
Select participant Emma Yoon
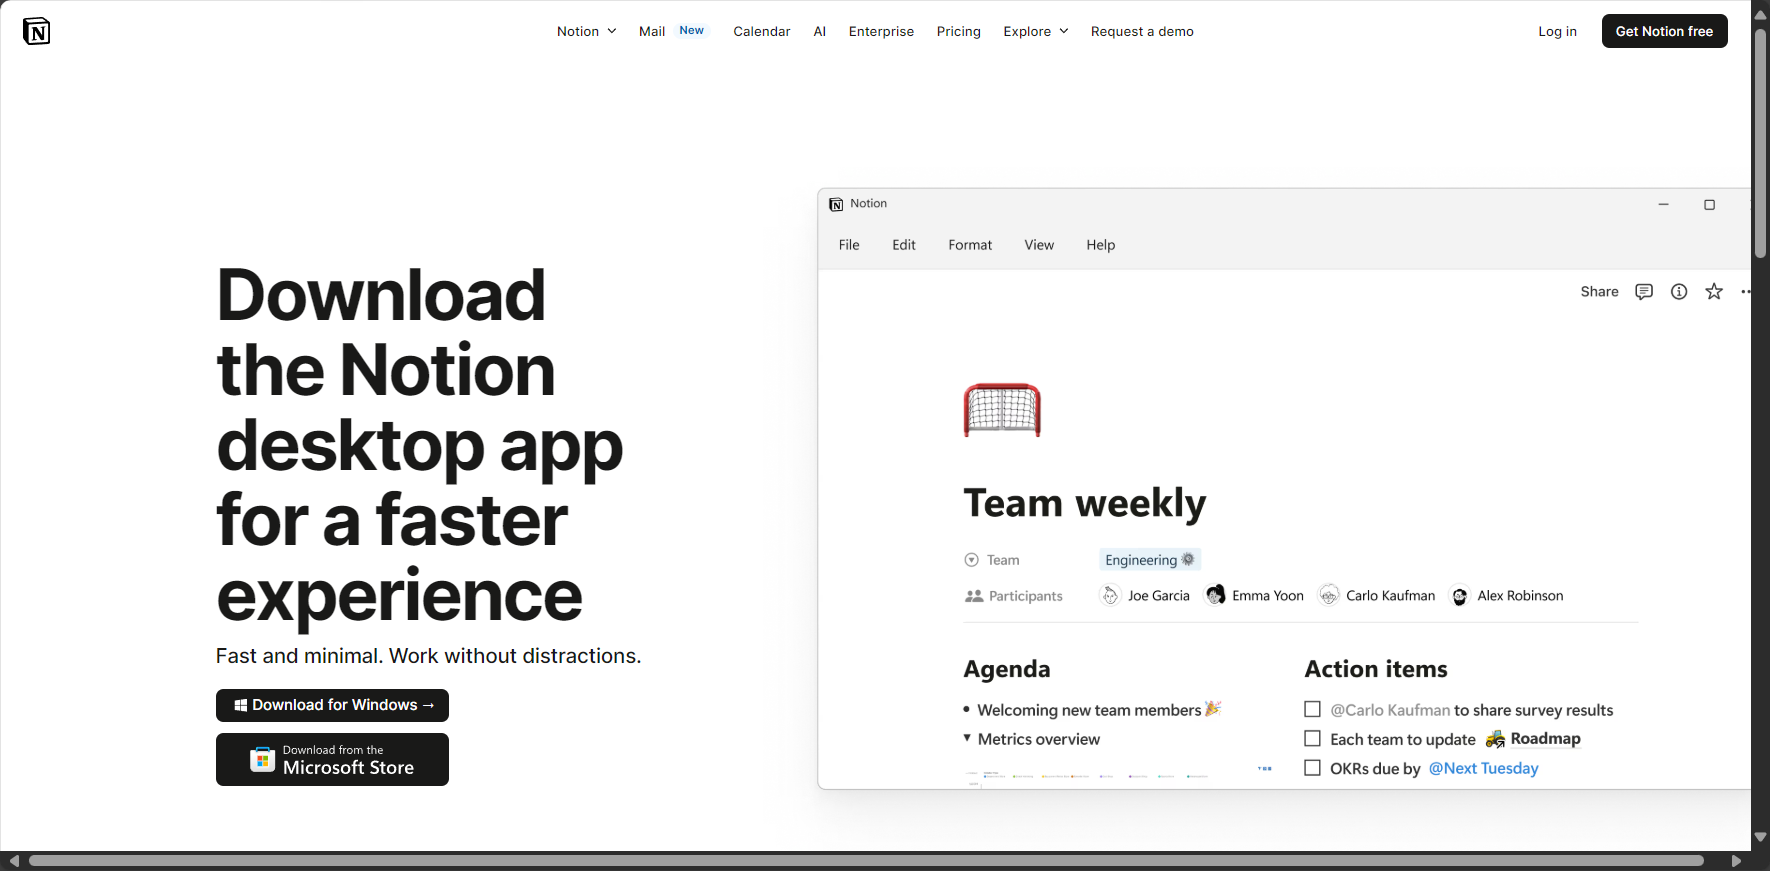(1255, 596)
